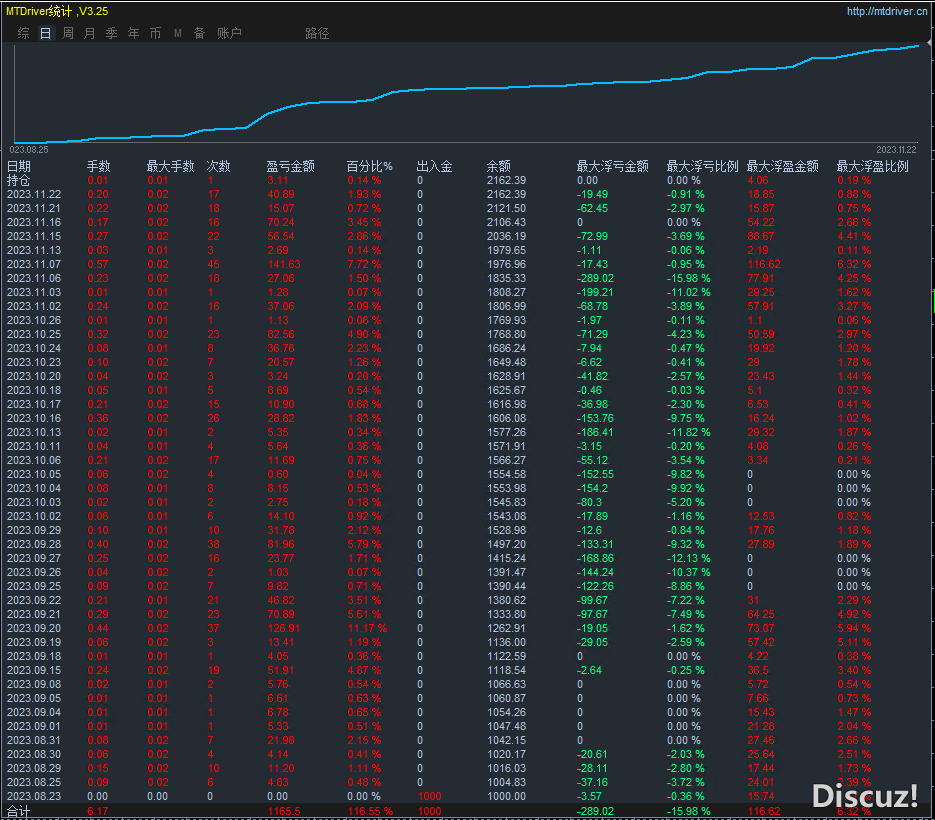The width and height of the screenshot is (935, 820).
Task: Click the -12.13 % cell
Action: click(689, 558)
